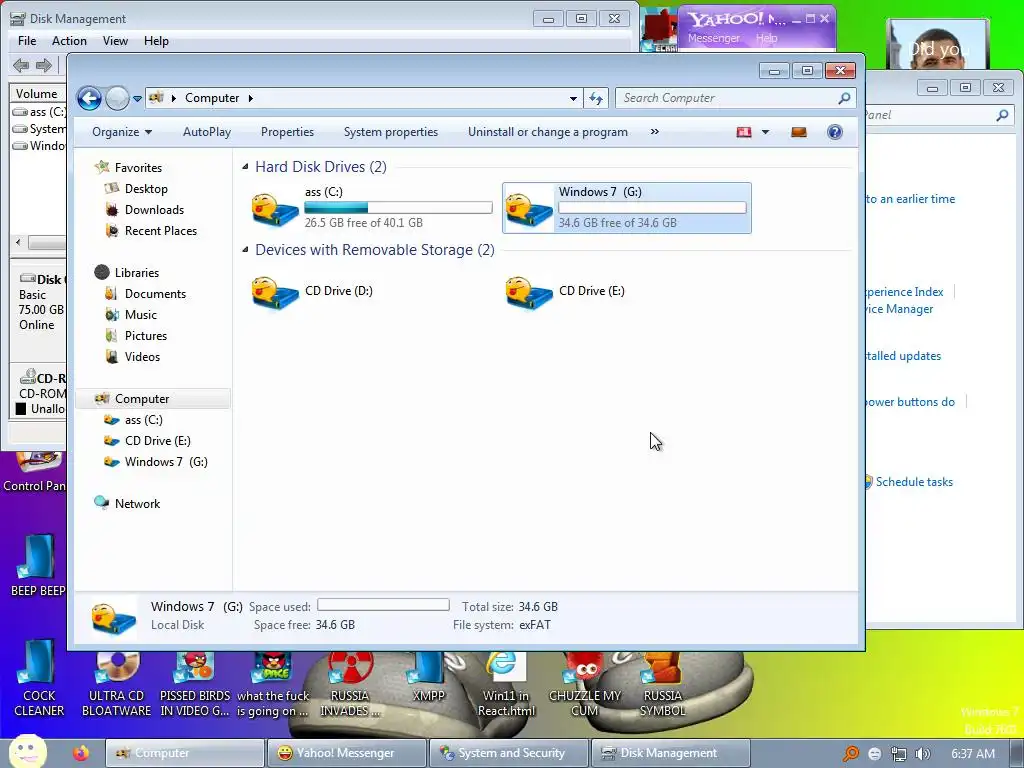Select the CD Drive (E:) icon
This screenshot has width=1024, height=768.
pos(528,293)
